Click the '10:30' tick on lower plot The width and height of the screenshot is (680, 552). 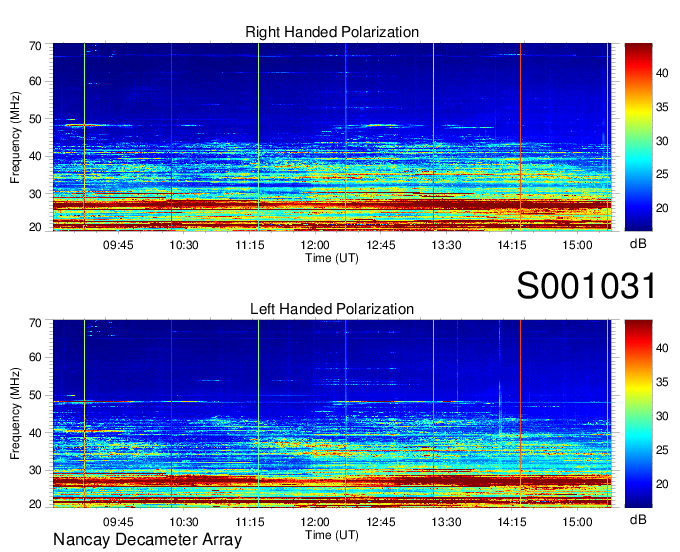(183, 522)
